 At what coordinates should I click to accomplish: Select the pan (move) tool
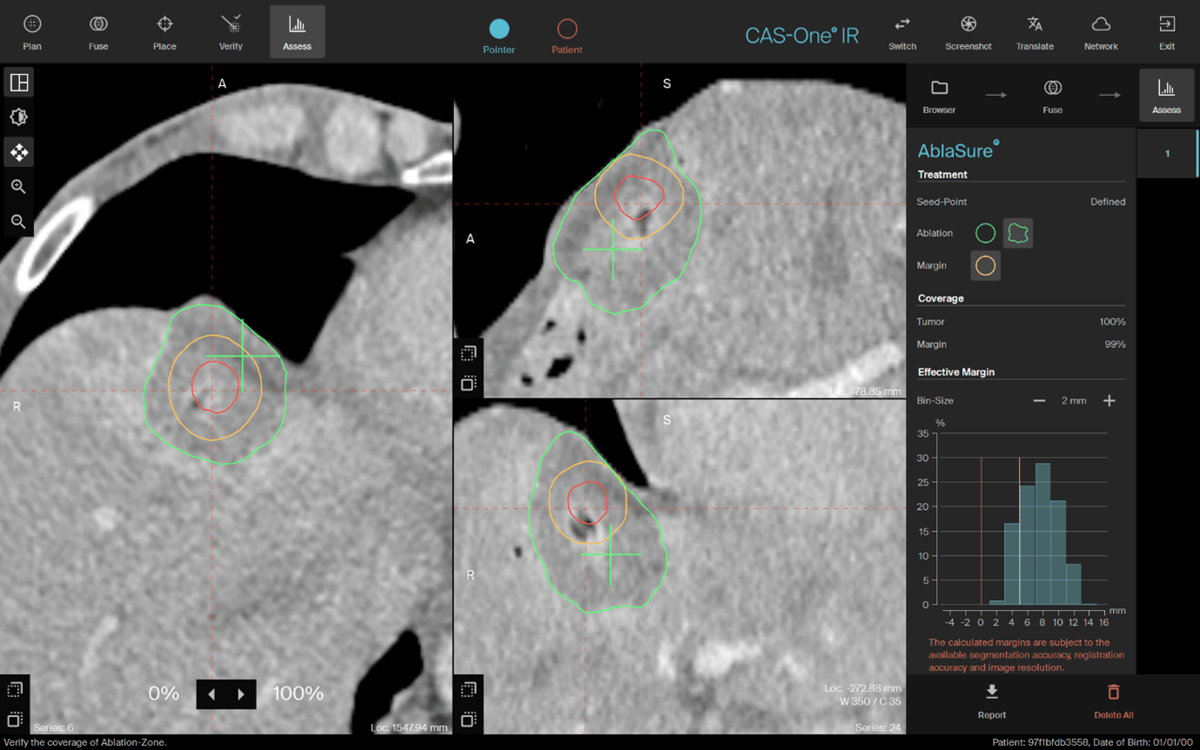coord(18,152)
